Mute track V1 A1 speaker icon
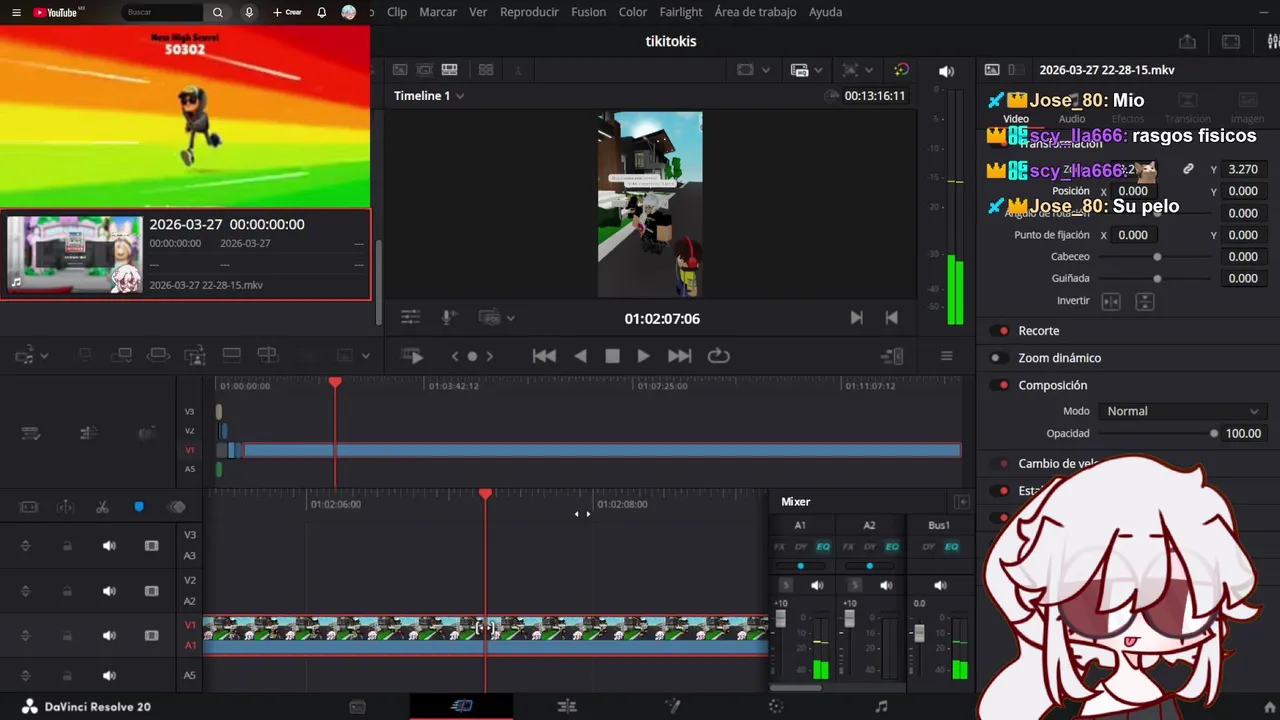This screenshot has height=720, width=1280. 109,635
